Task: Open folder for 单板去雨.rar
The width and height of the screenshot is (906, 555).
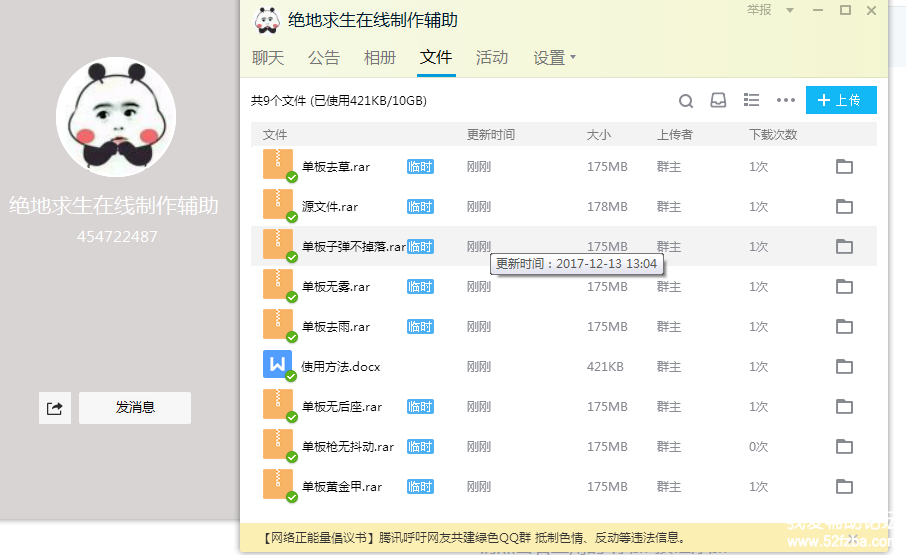Action: point(844,327)
